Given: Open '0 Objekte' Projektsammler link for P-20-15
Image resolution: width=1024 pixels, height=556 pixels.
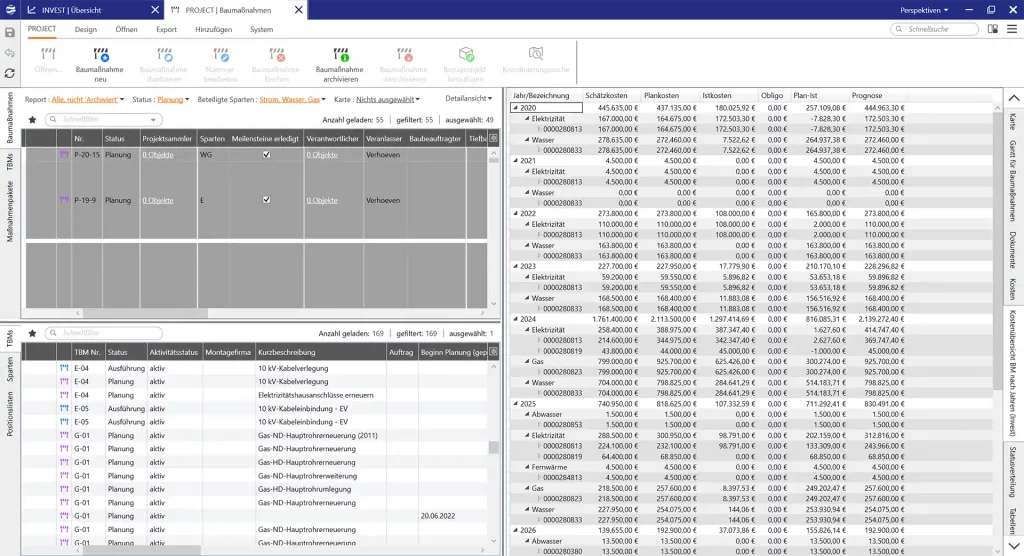Looking at the screenshot, I should tap(157, 155).
